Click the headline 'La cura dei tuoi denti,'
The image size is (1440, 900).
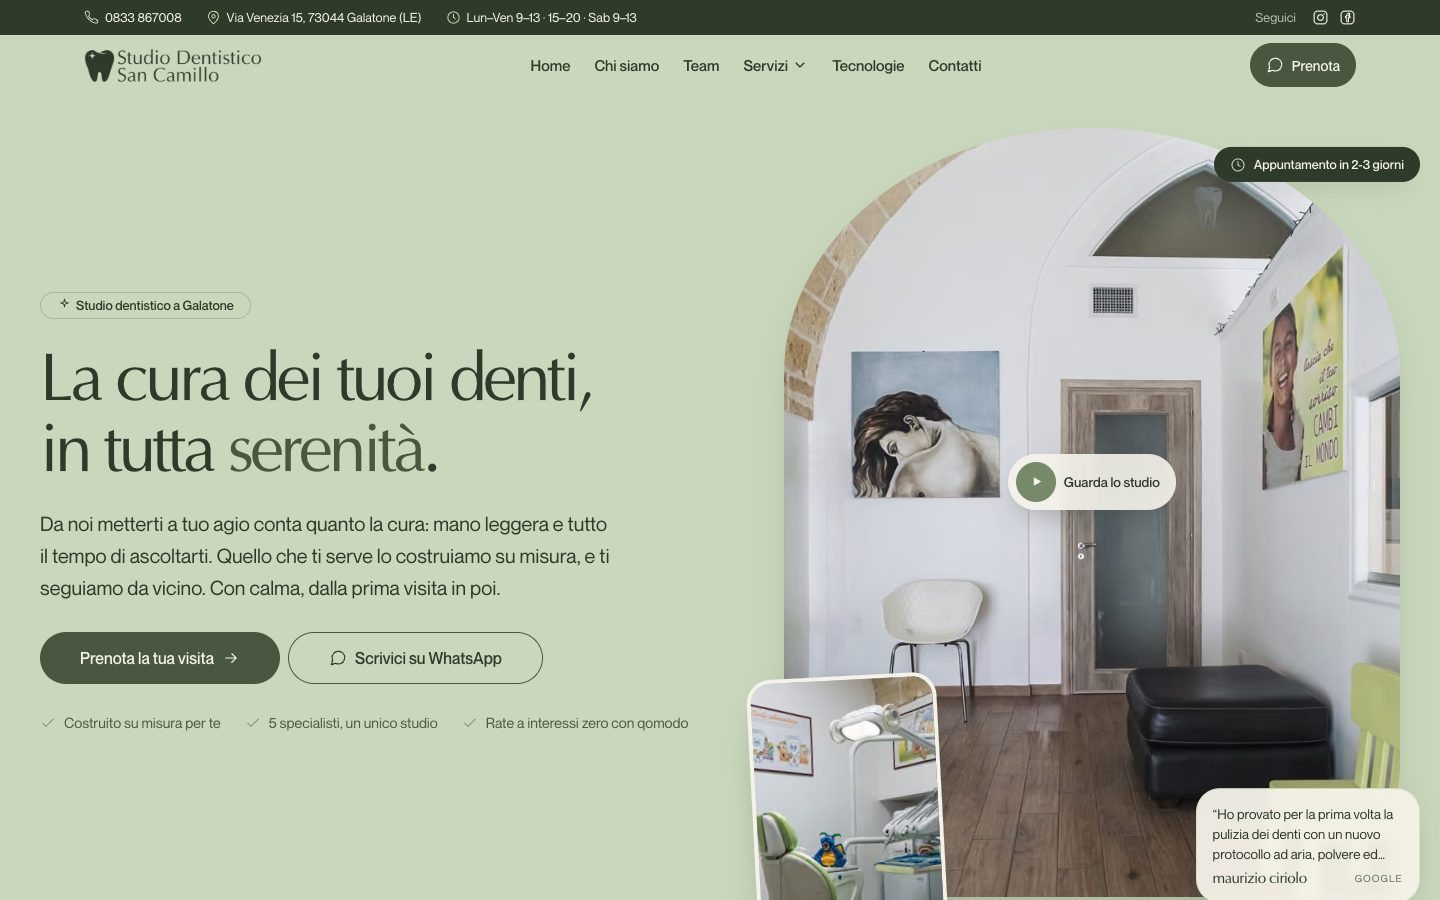tap(317, 378)
